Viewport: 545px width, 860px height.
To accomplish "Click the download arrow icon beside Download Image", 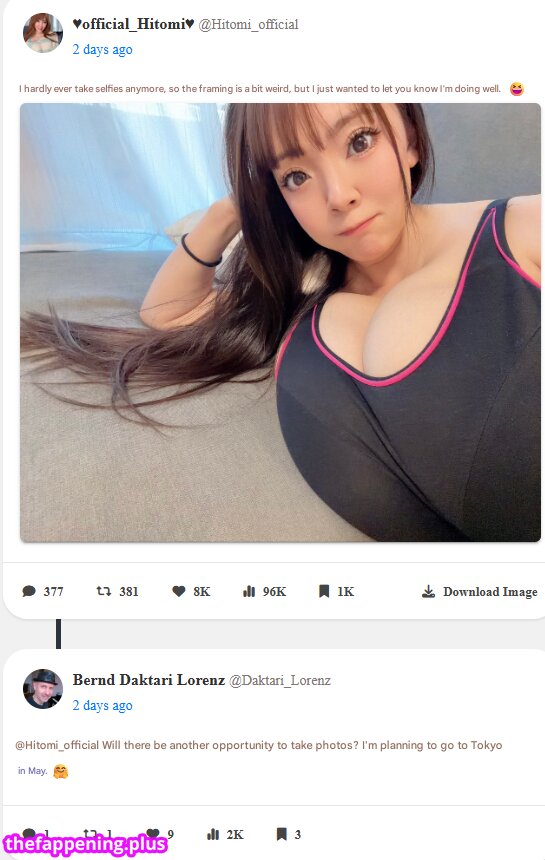I will click(x=429, y=591).
